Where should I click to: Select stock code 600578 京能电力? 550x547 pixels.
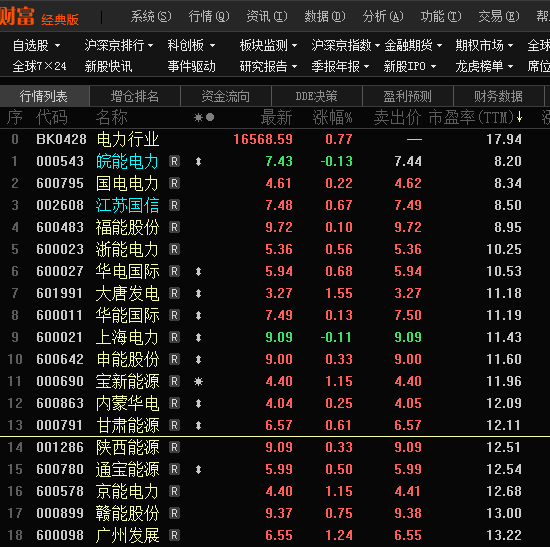(60, 491)
